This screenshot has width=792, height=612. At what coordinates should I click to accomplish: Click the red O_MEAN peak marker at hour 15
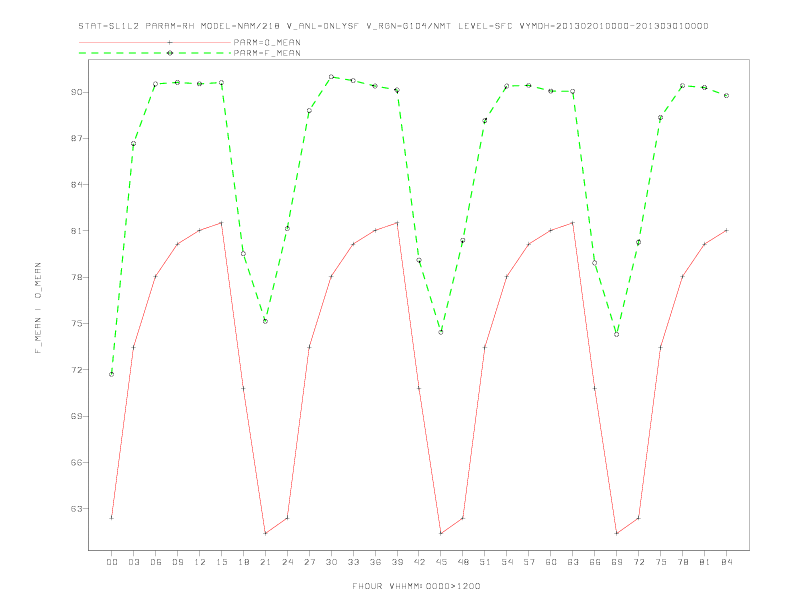[221, 223]
